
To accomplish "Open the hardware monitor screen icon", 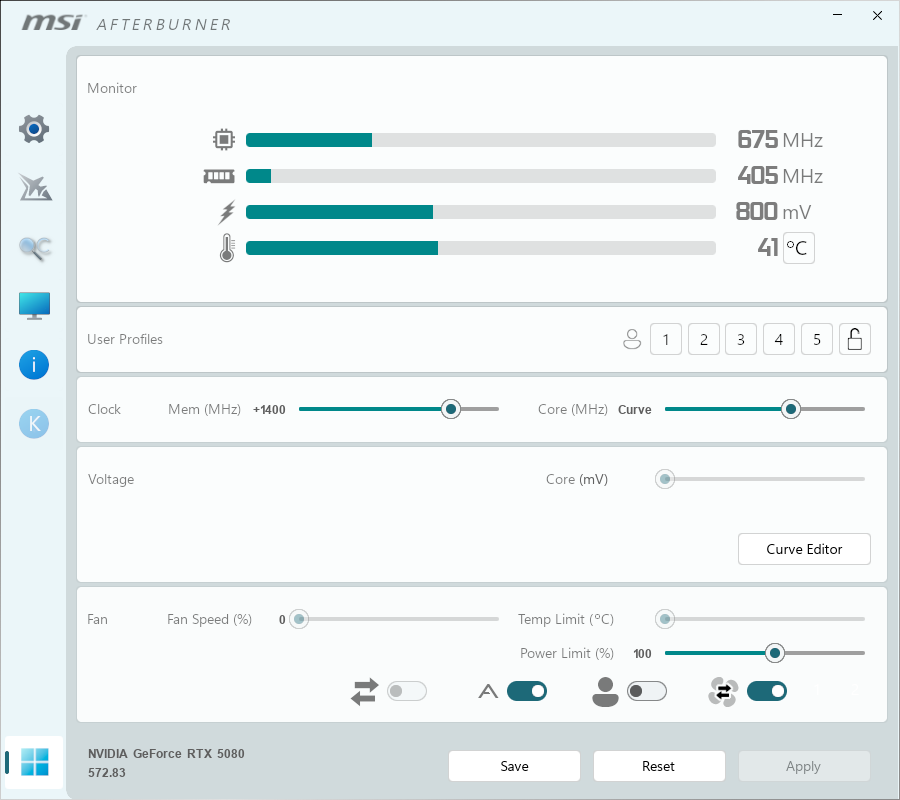I will tap(34, 306).
